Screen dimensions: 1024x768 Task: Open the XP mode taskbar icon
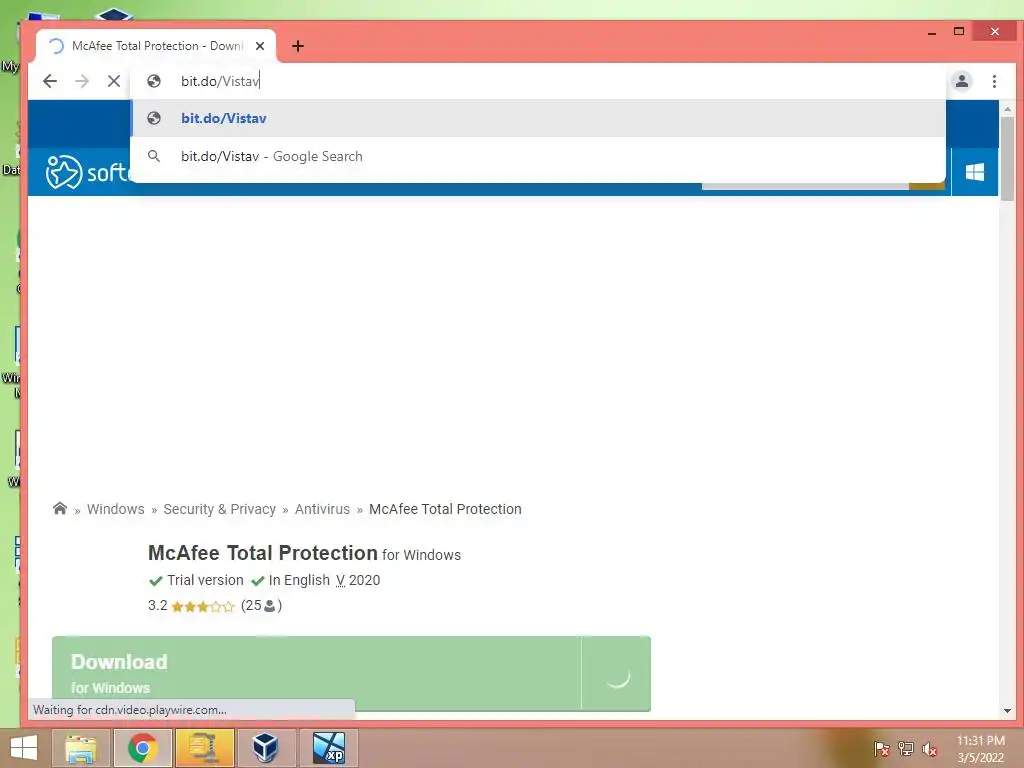coord(328,748)
